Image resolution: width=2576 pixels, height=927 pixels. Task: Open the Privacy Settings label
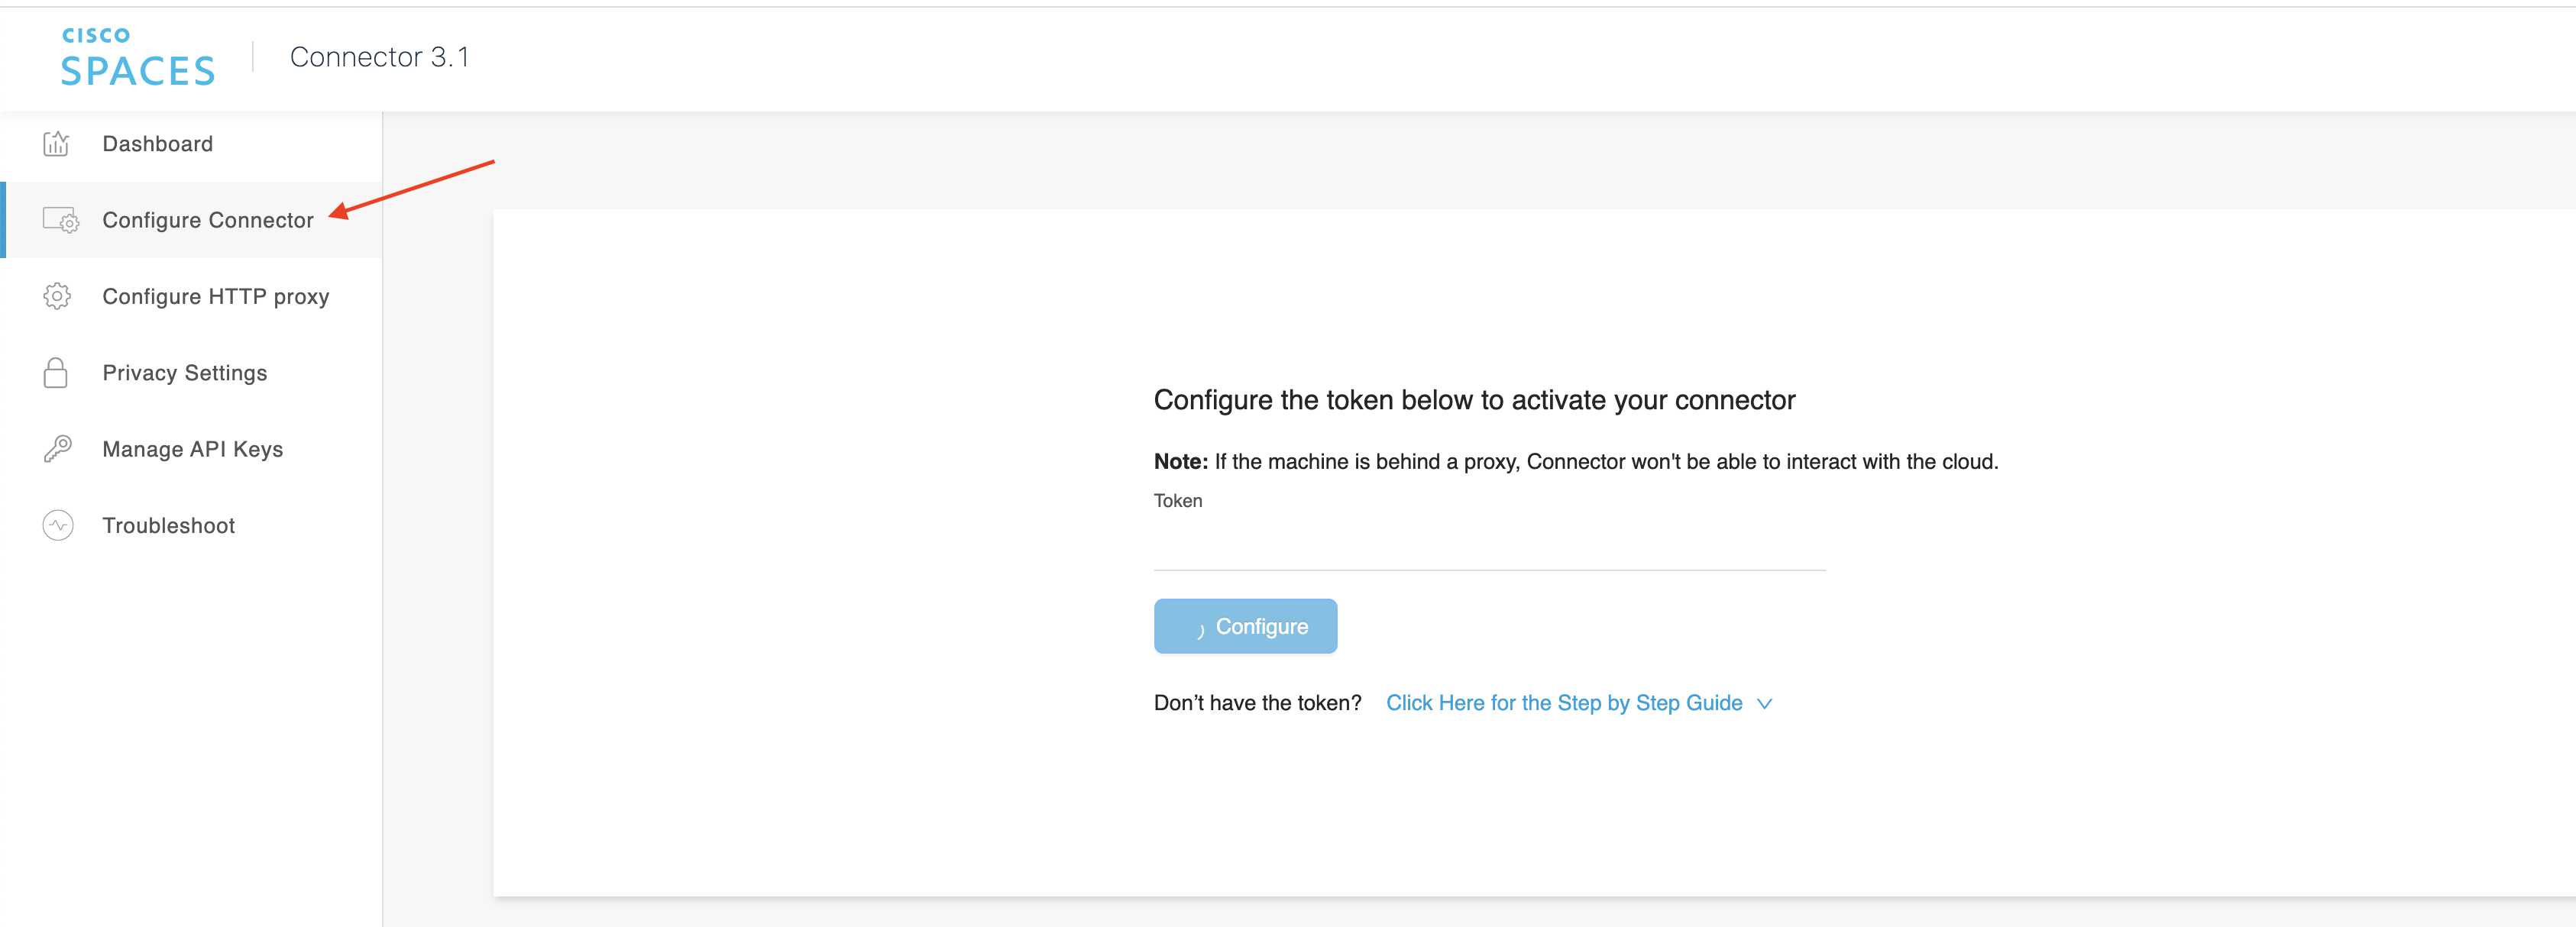pyautogui.click(x=184, y=373)
